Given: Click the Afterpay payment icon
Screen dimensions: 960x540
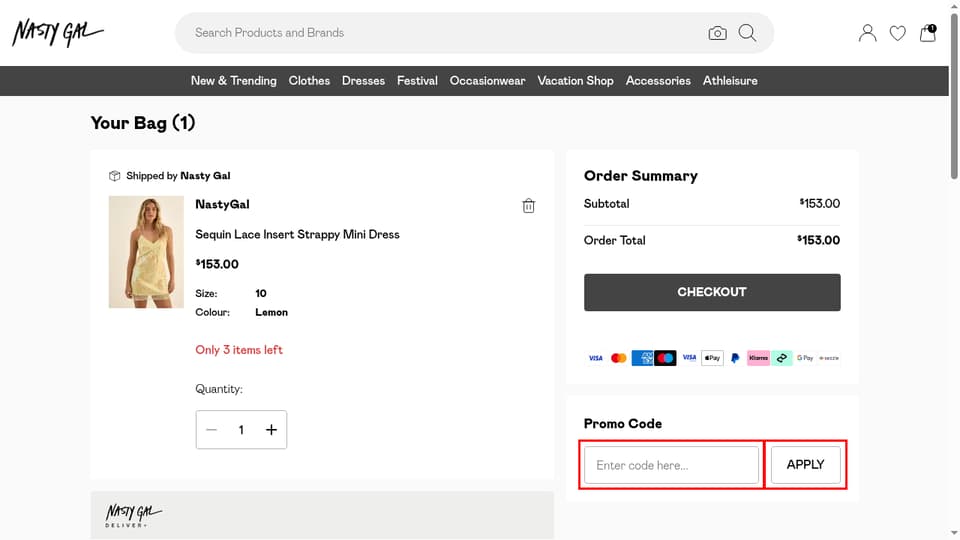Looking at the screenshot, I should 782,358.
